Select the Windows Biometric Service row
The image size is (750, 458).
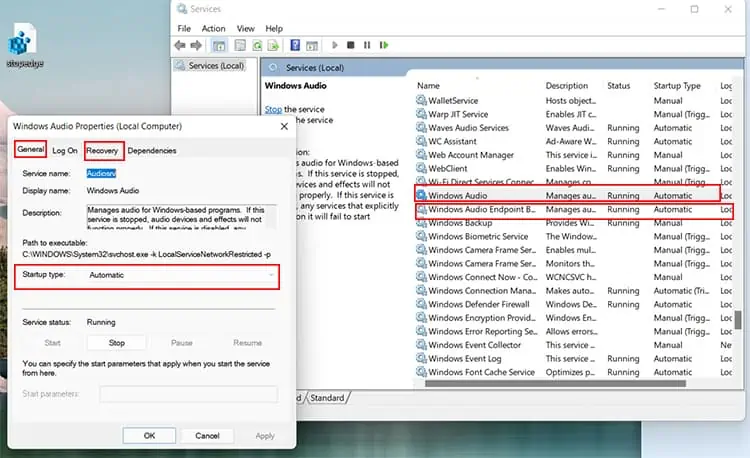point(574,236)
